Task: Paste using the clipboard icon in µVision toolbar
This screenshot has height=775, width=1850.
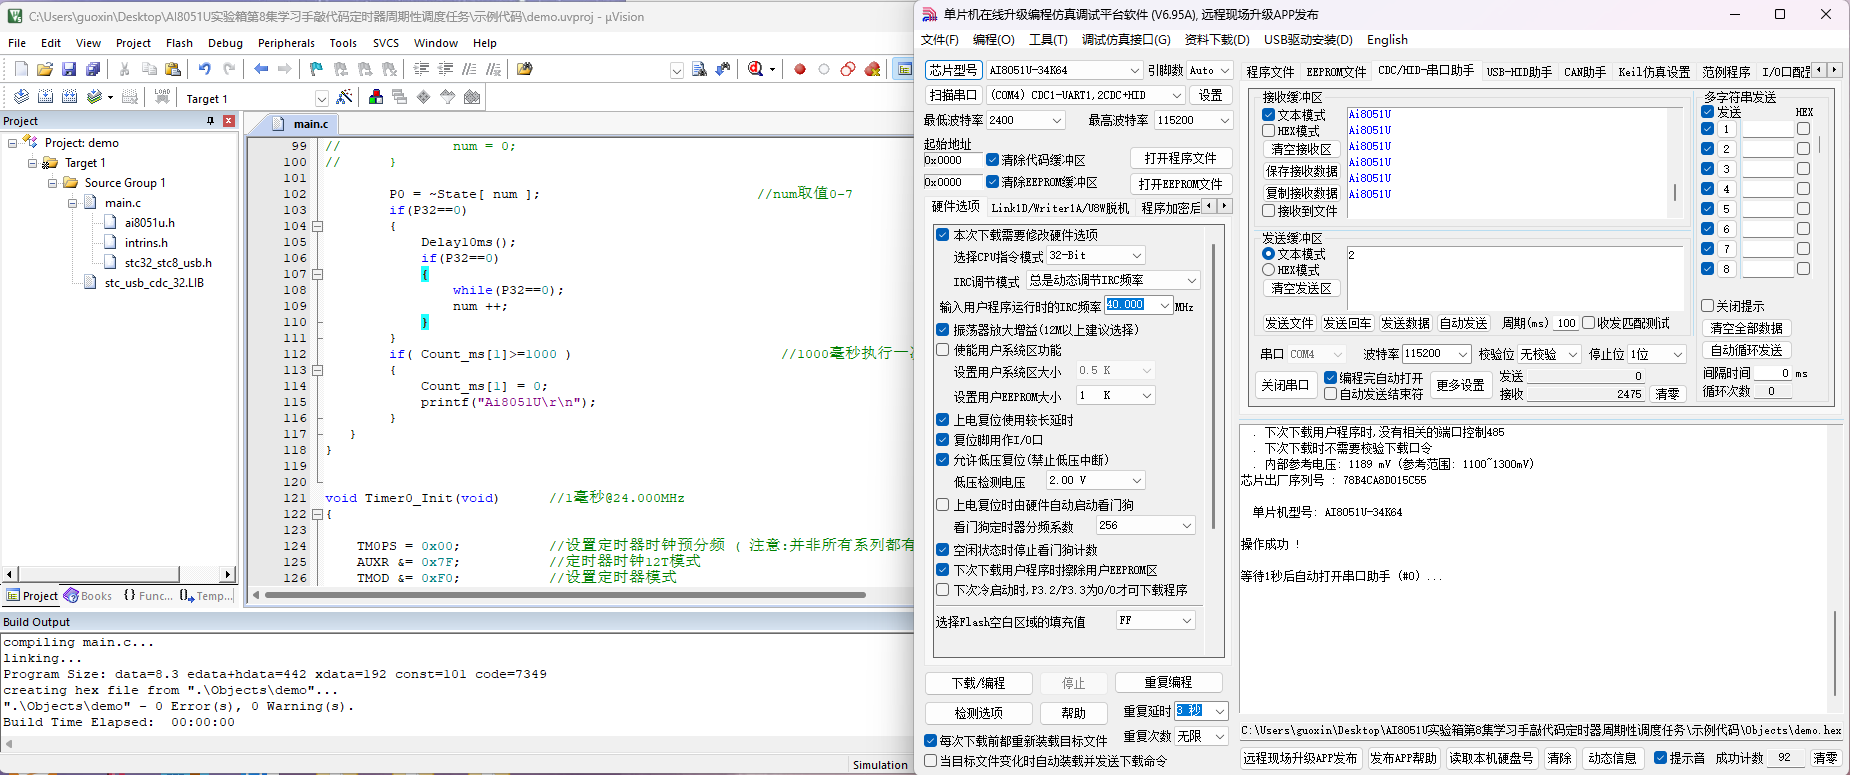Action: (x=173, y=69)
